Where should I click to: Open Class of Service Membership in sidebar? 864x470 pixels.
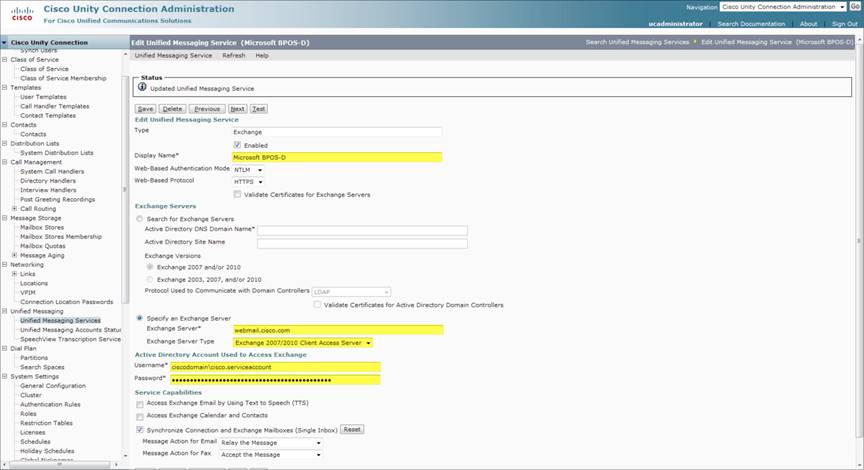[63, 78]
